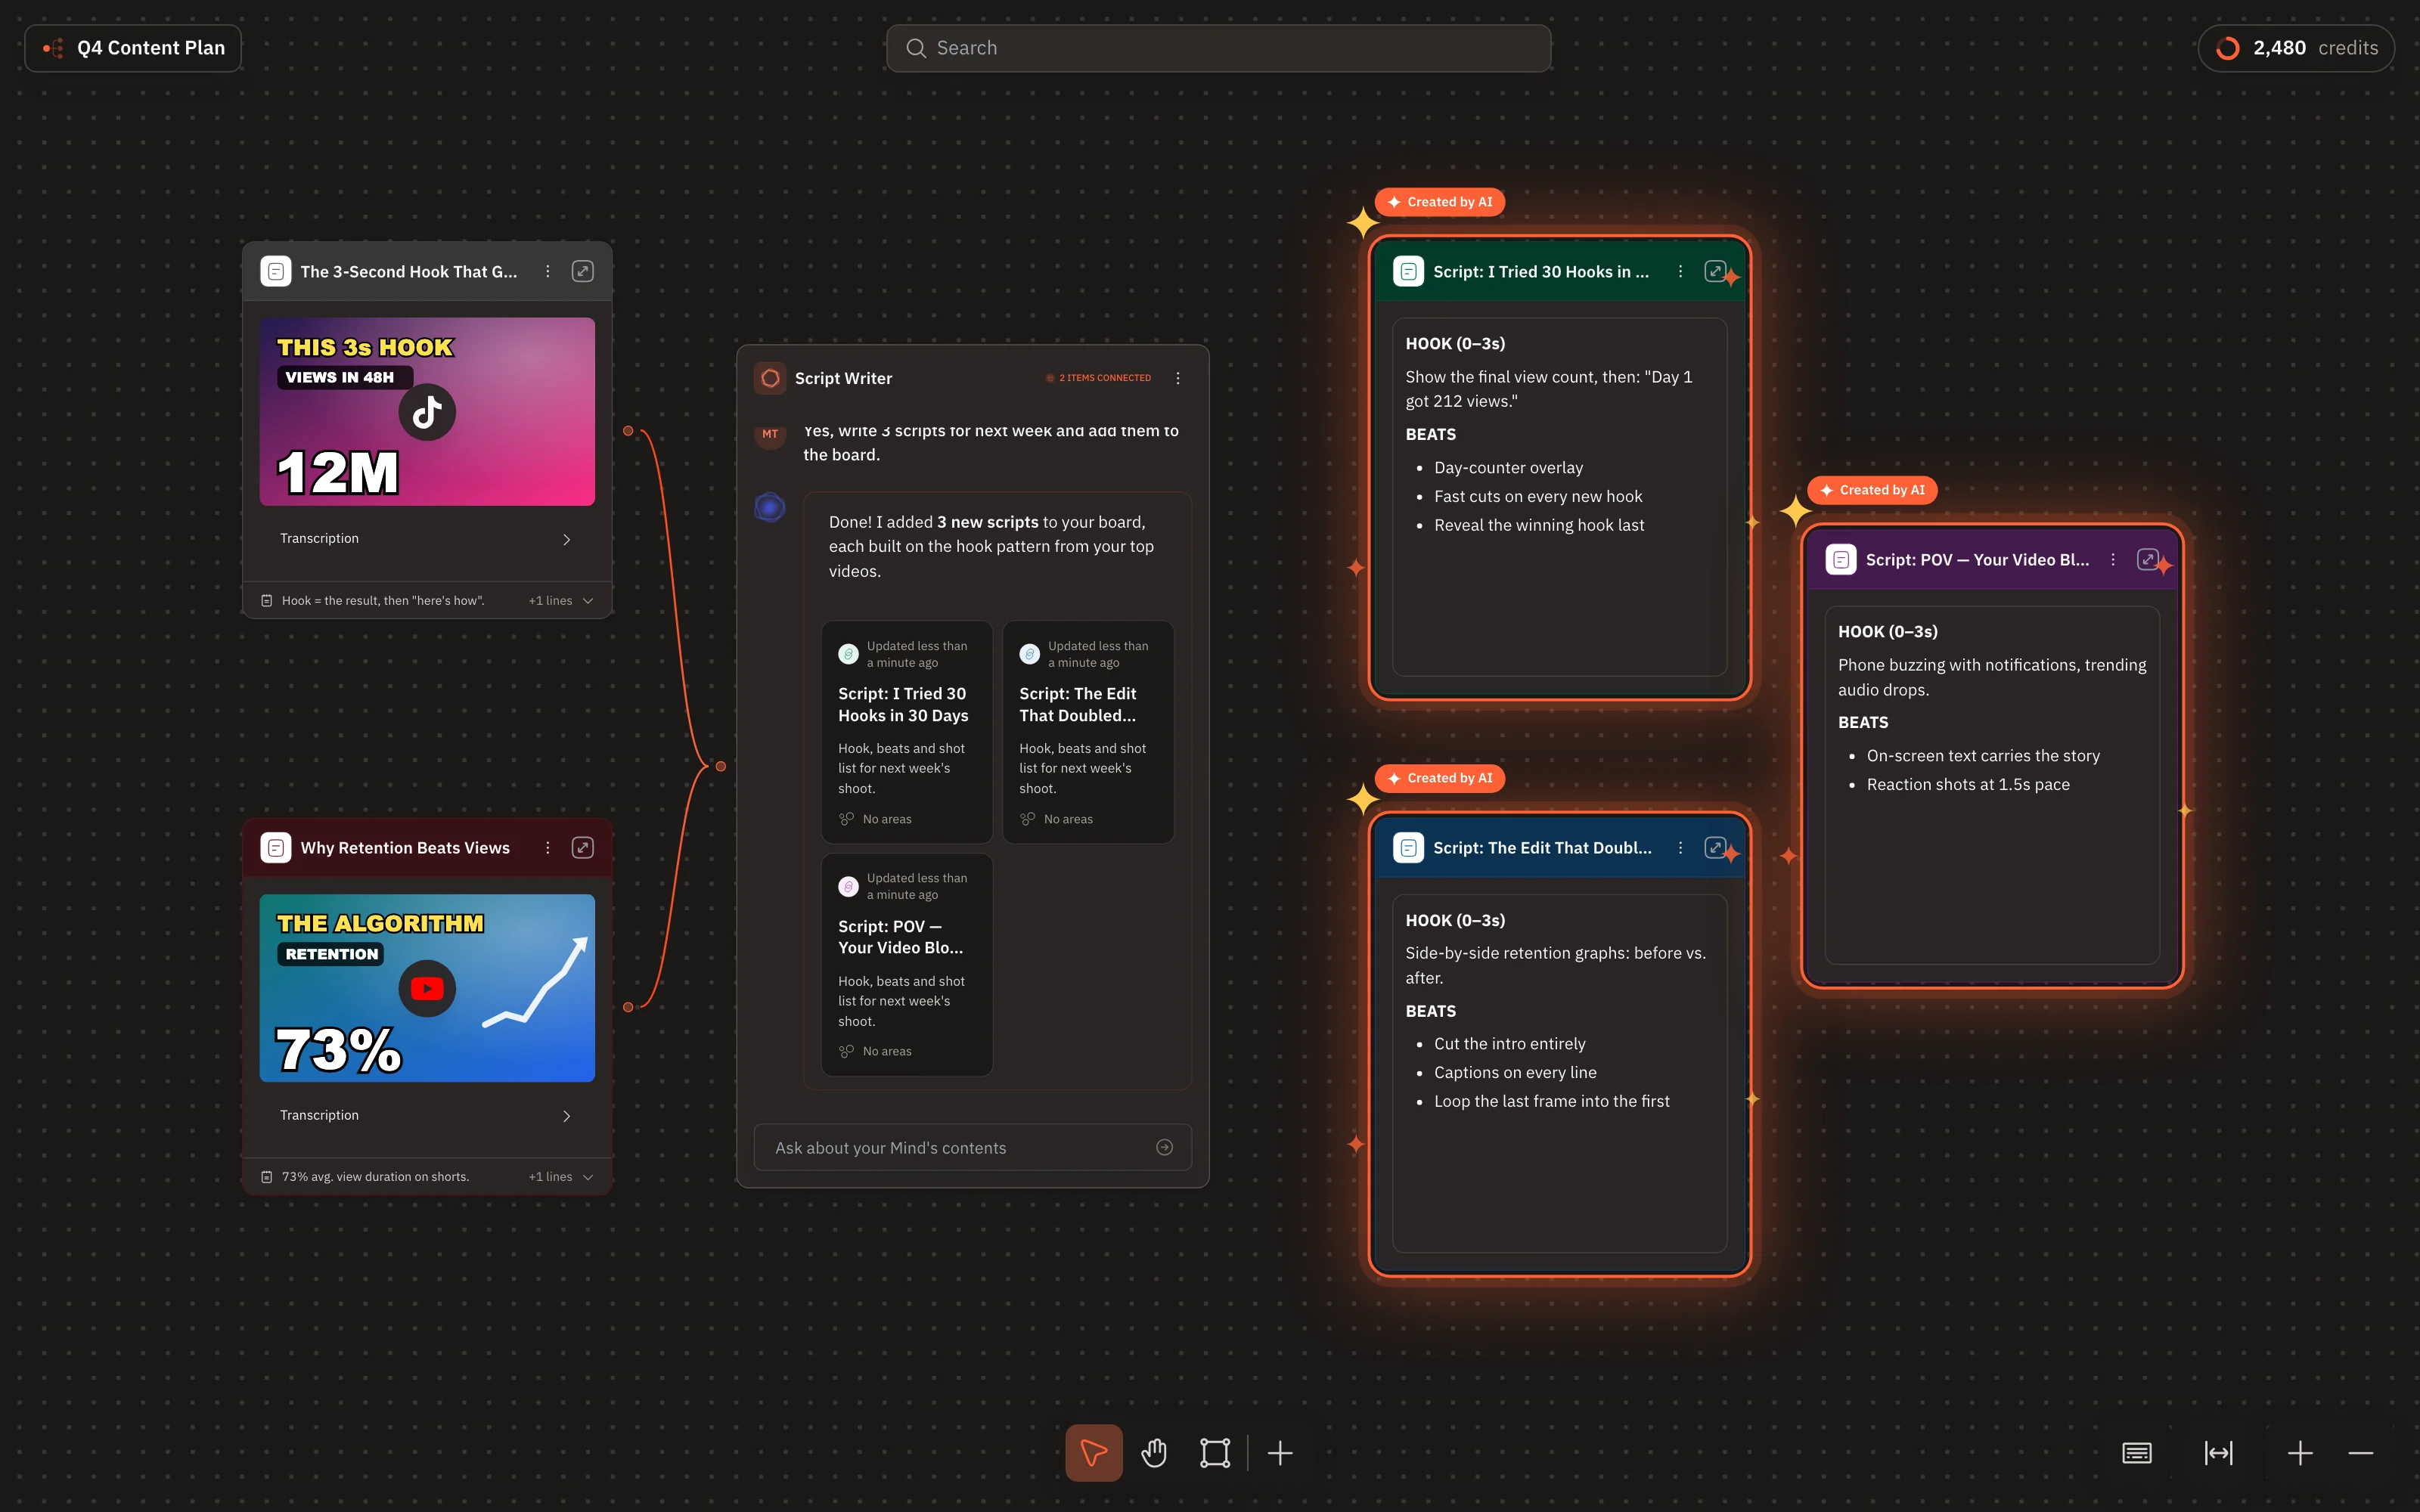Click the Script Writer logo icon

click(x=770, y=378)
